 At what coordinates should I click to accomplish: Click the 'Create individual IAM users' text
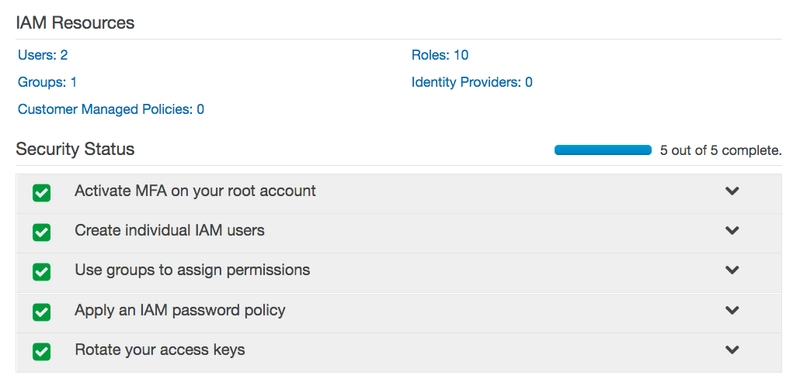(169, 230)
